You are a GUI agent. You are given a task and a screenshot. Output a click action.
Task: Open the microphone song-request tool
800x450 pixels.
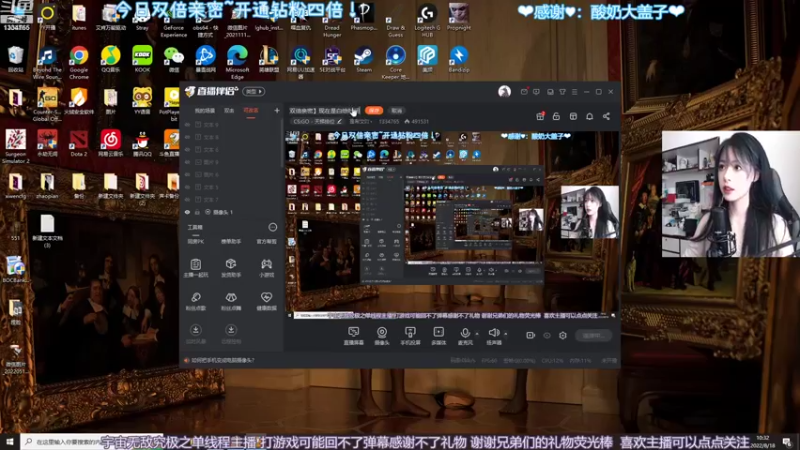coord(195,301)
